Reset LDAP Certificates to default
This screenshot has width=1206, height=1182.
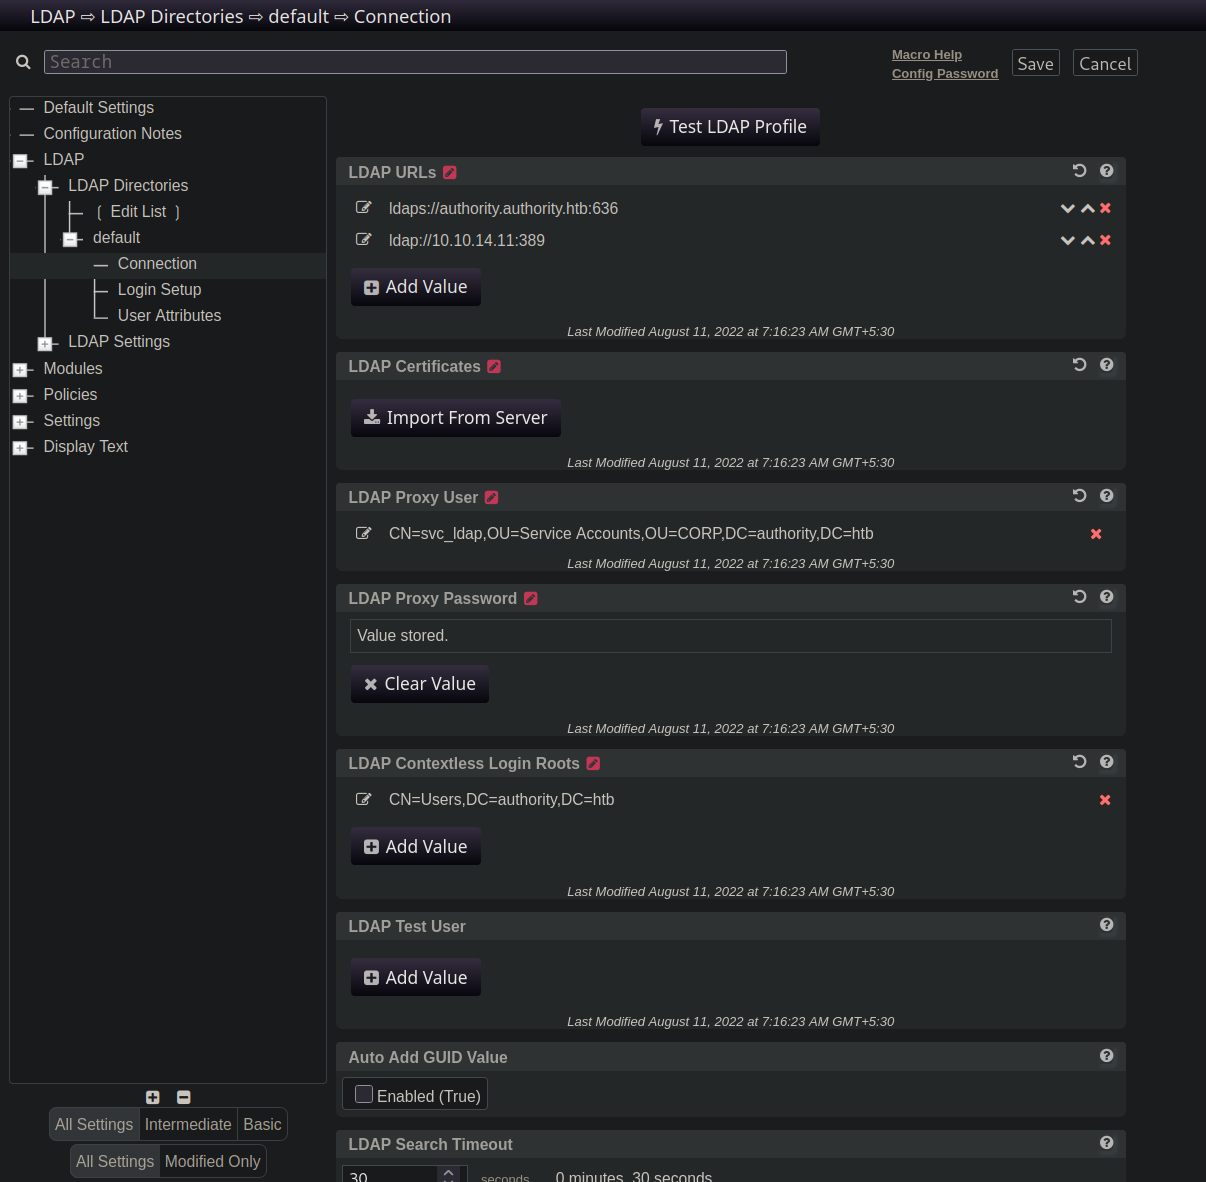[1079, 365]
